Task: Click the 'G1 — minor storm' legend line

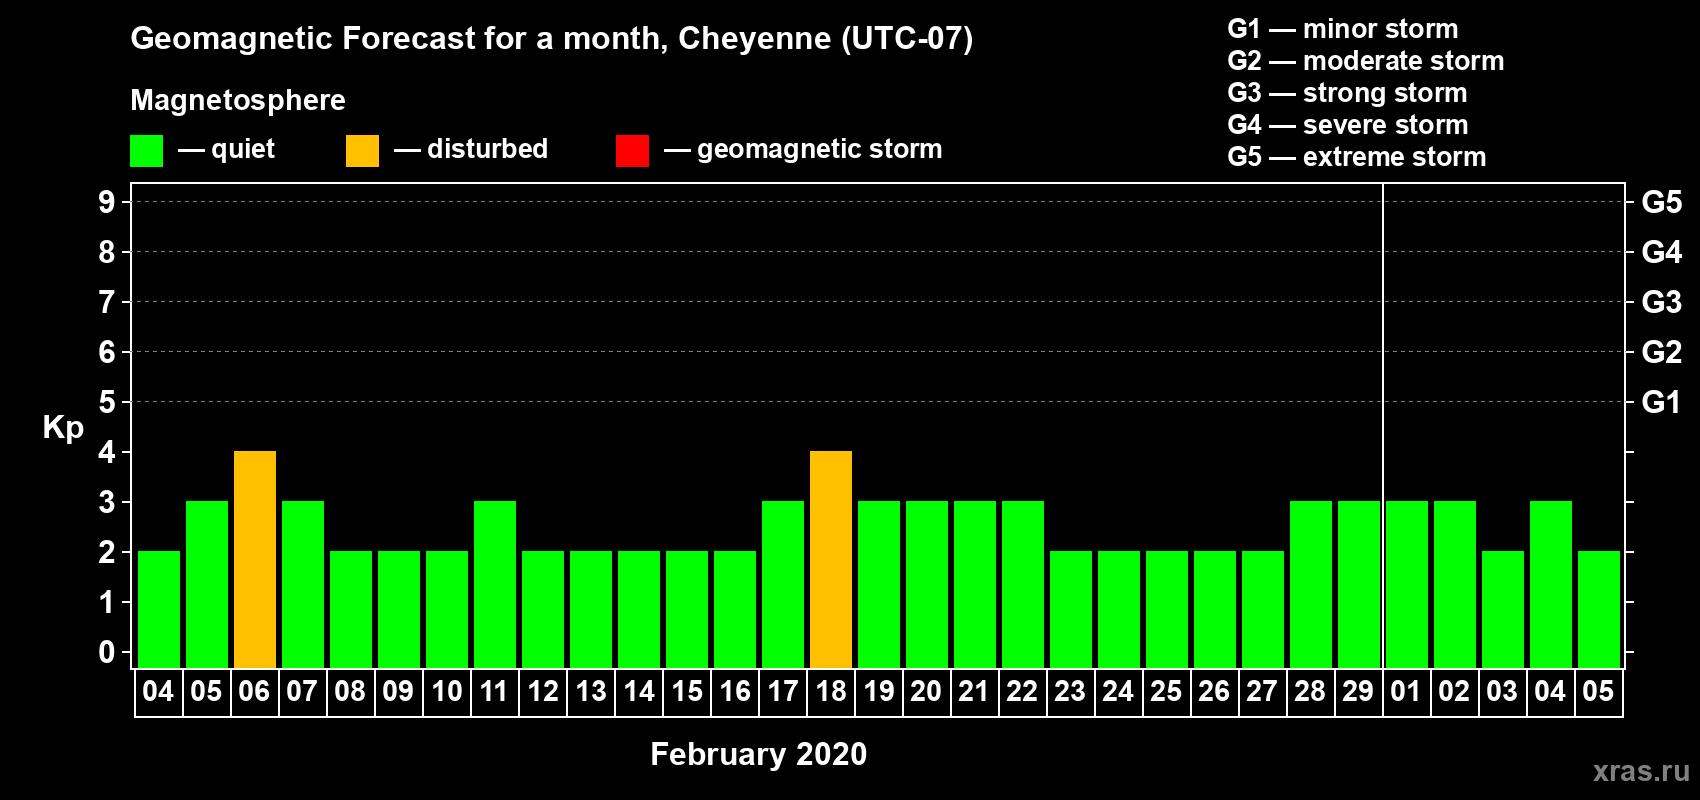Action: pyautogui.click(x=1343, y=29)
